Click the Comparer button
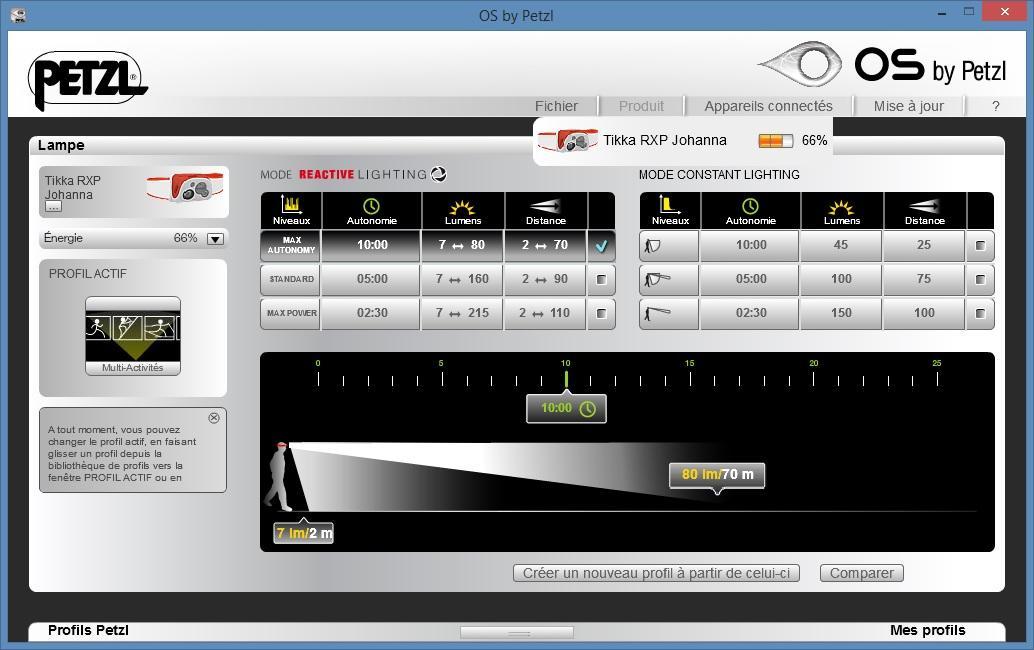The image size is (1034, 650). [862, 574]
